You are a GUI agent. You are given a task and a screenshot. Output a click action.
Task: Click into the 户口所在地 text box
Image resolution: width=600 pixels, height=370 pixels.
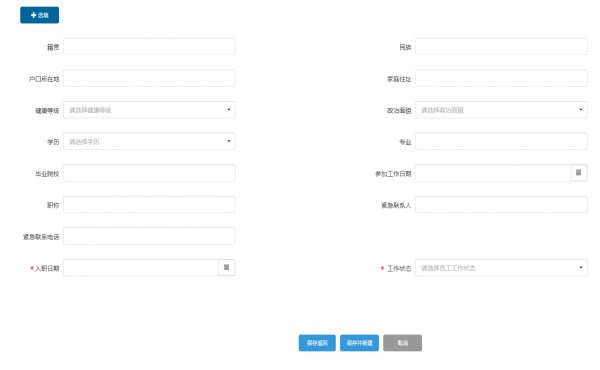coord(149,78)
